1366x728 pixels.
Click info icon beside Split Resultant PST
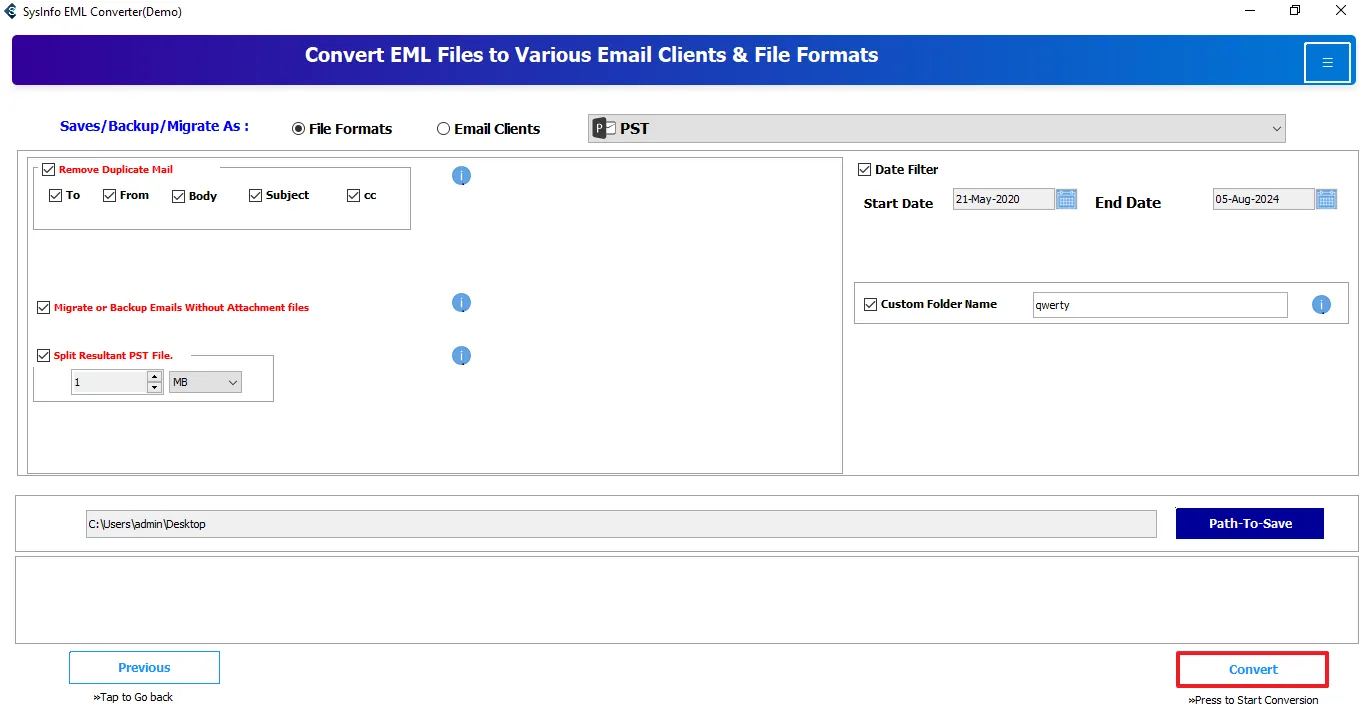(x=461, y=356)
